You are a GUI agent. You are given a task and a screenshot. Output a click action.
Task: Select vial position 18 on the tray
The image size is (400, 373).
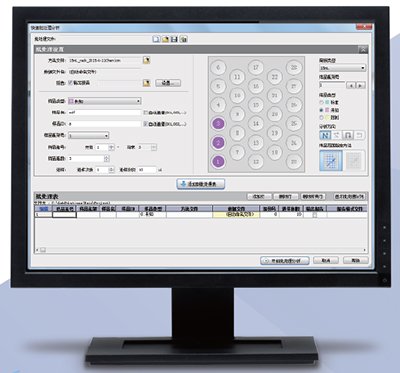(275, 153)
